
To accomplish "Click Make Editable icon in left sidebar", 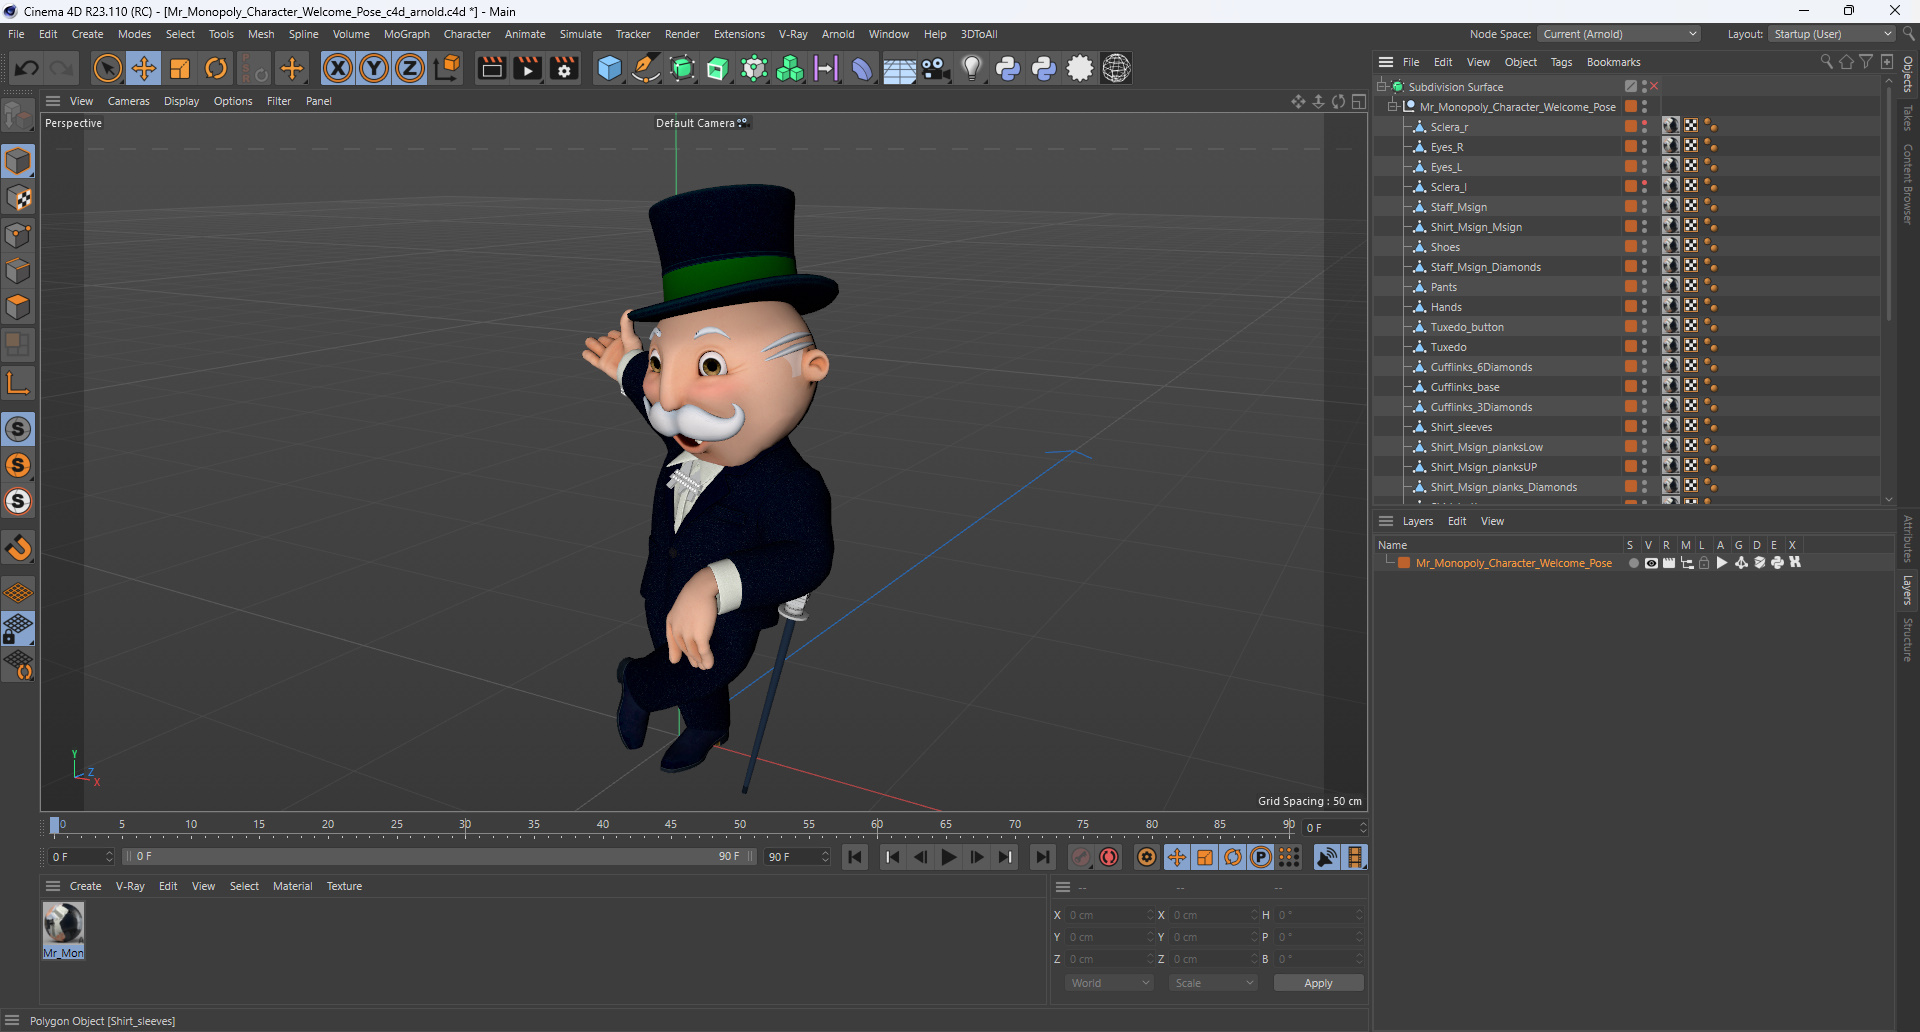I will point(18,117).
